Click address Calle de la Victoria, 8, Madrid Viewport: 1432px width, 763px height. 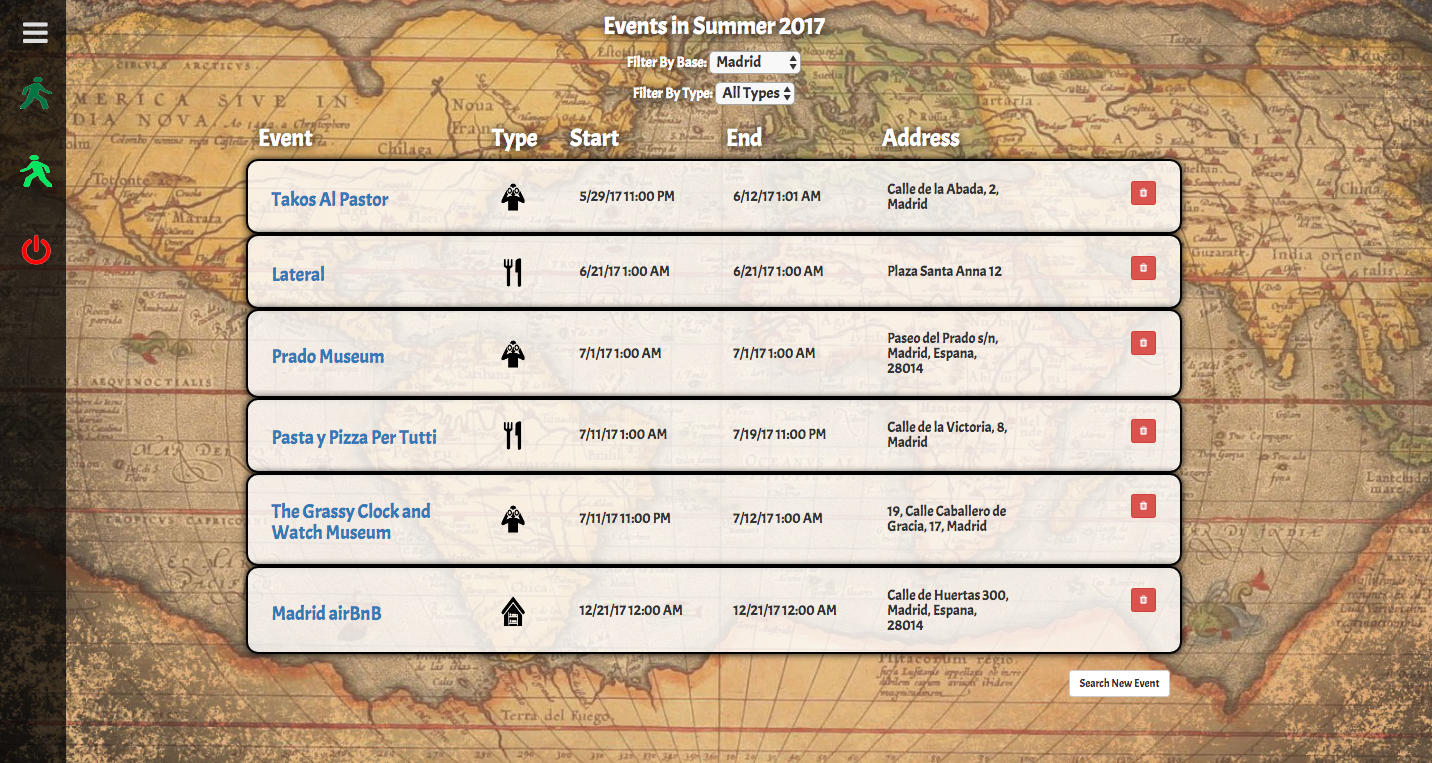coord(947,434)
